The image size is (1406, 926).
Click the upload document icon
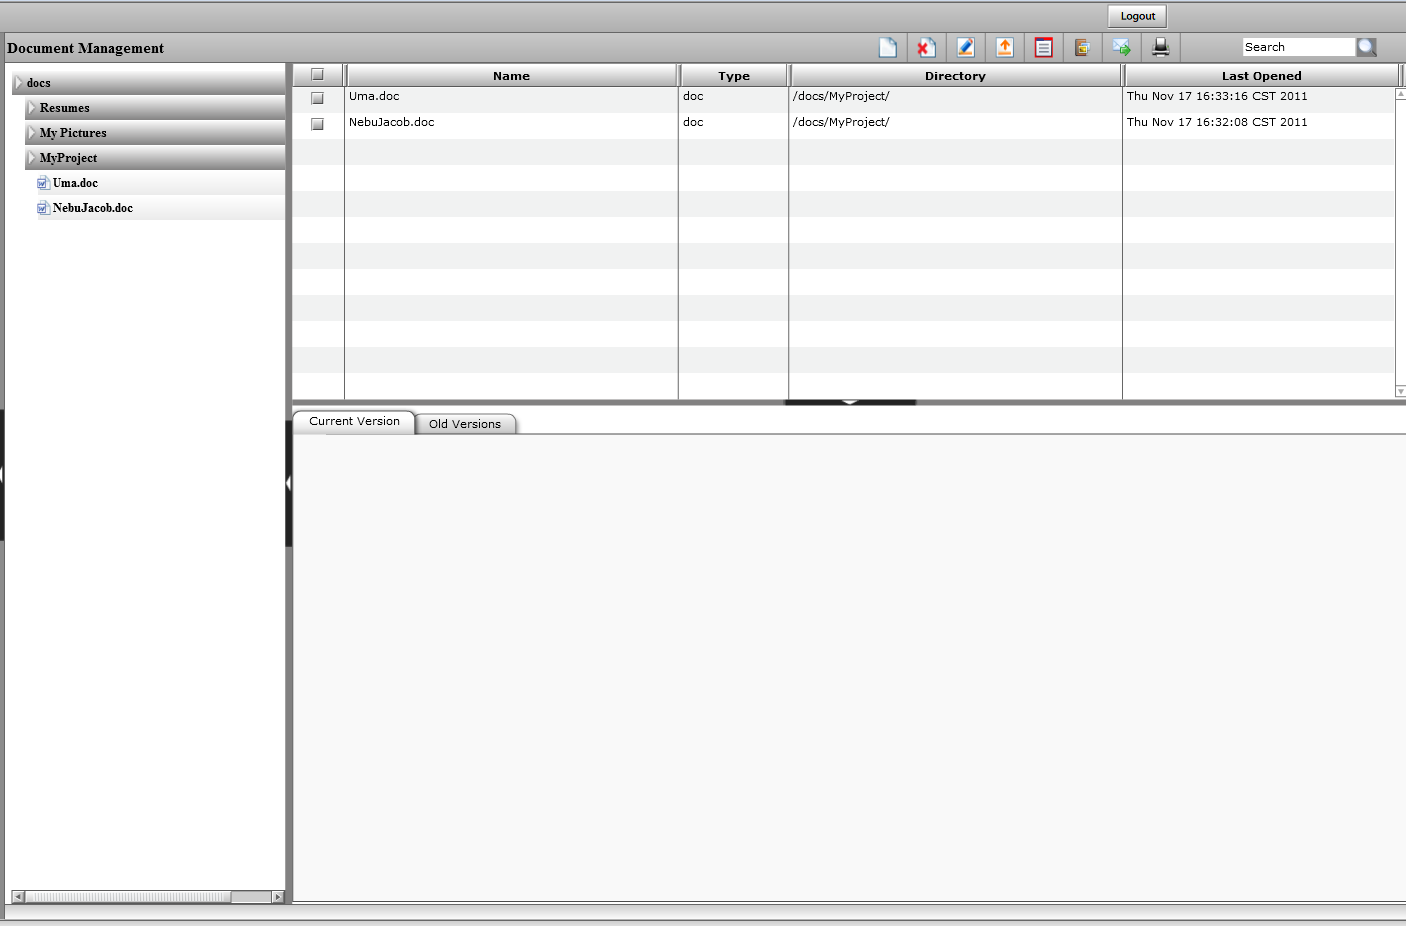1005,47
